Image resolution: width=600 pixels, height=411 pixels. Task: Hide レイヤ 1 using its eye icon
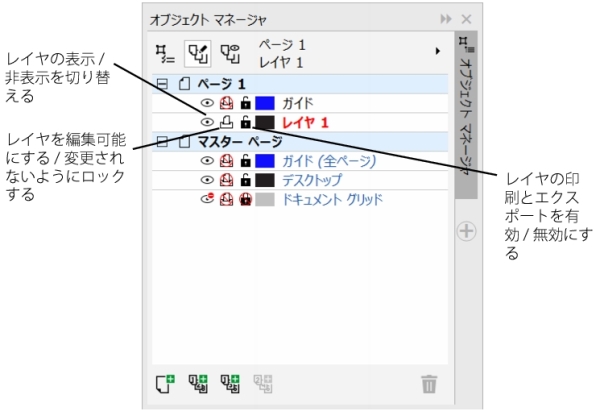tap(208, 122)
